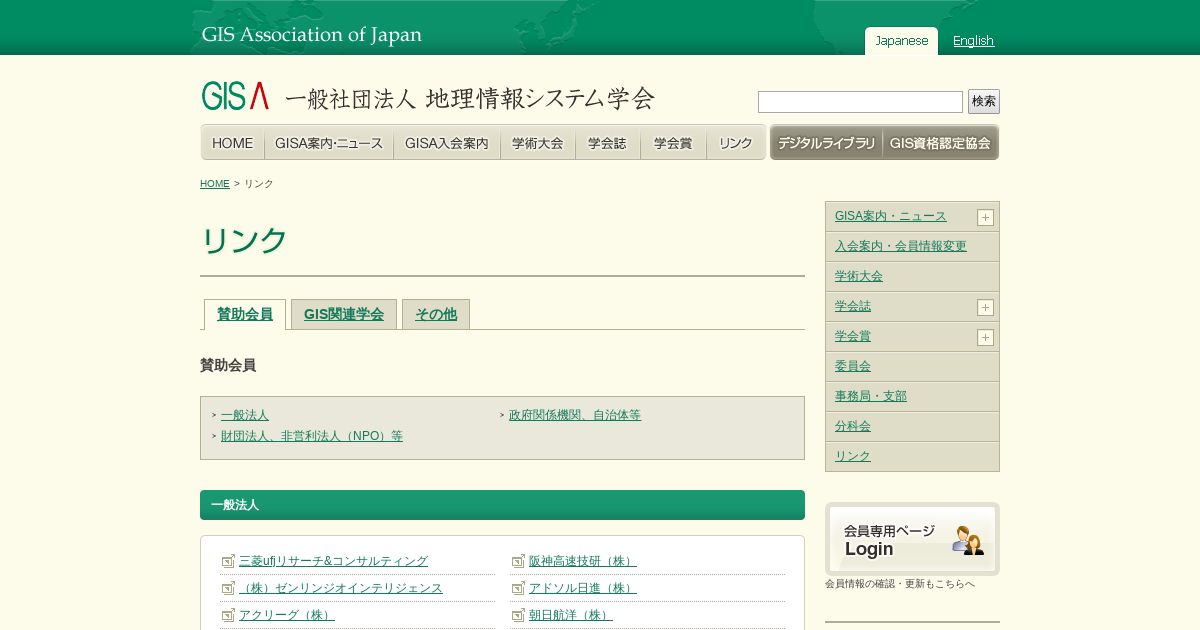The image size is (1200, 630).
Task: Click external link icon beside 阪神高速技研（株）
Action: (518, 561)
